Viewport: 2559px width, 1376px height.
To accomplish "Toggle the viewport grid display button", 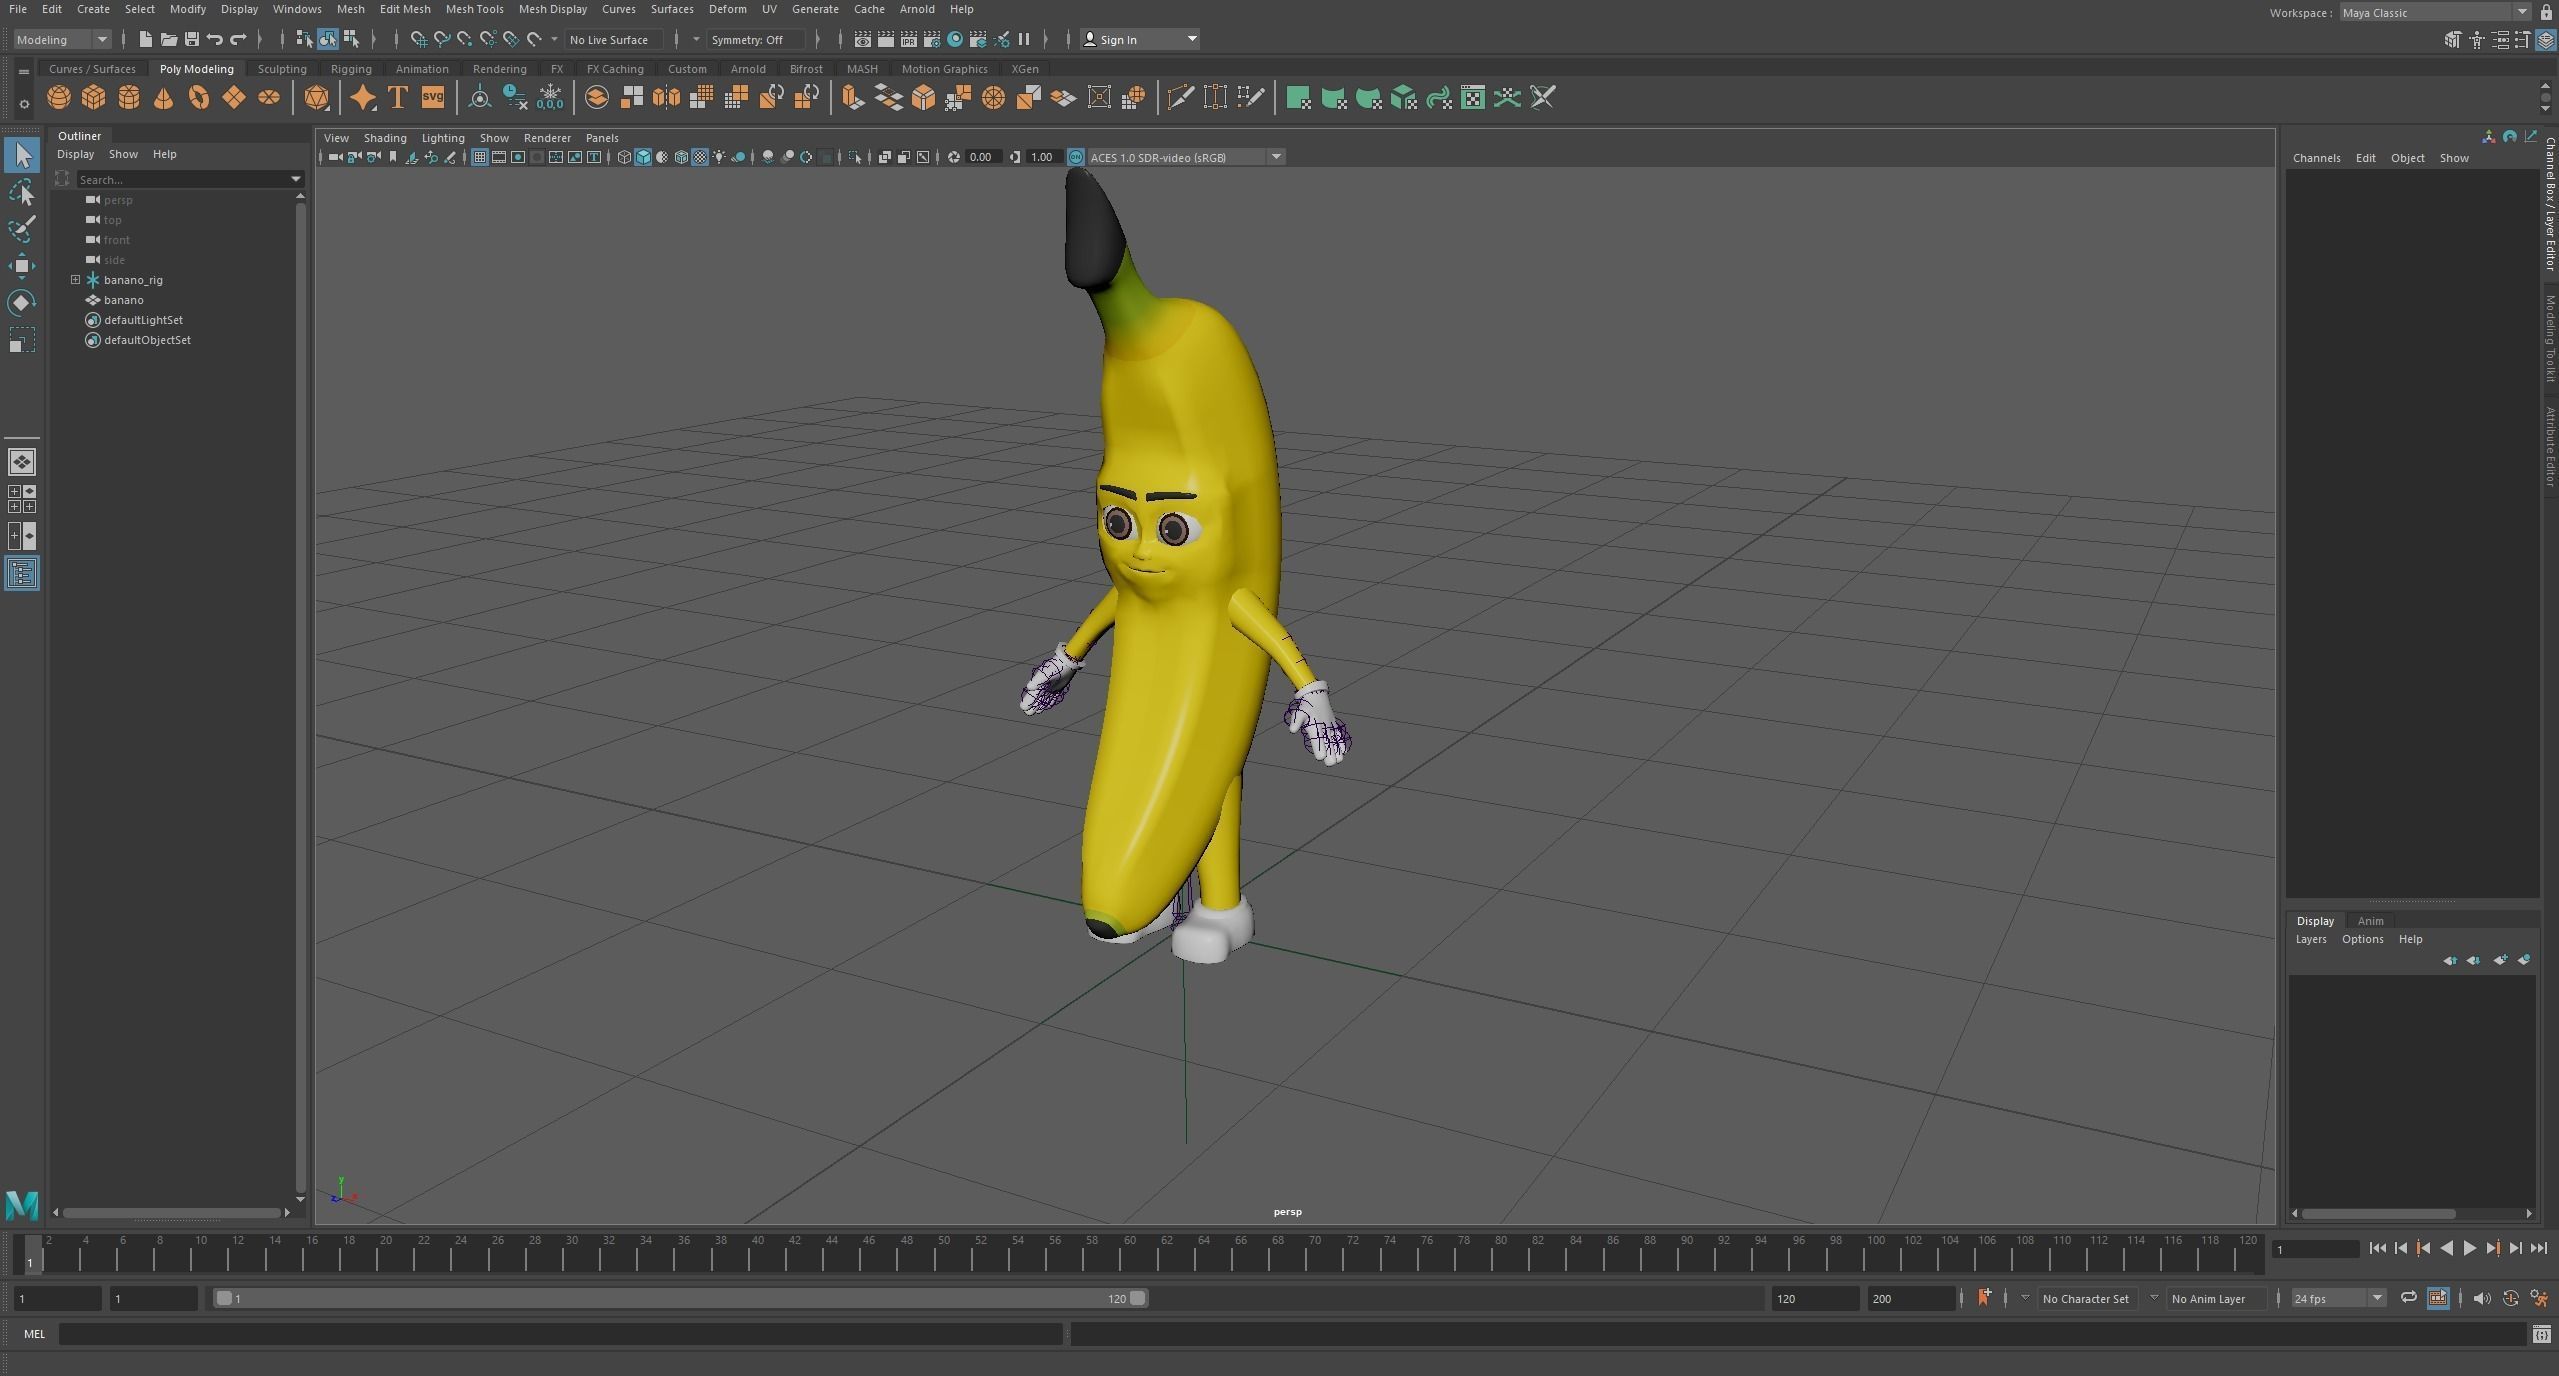I will click(480, 157).
